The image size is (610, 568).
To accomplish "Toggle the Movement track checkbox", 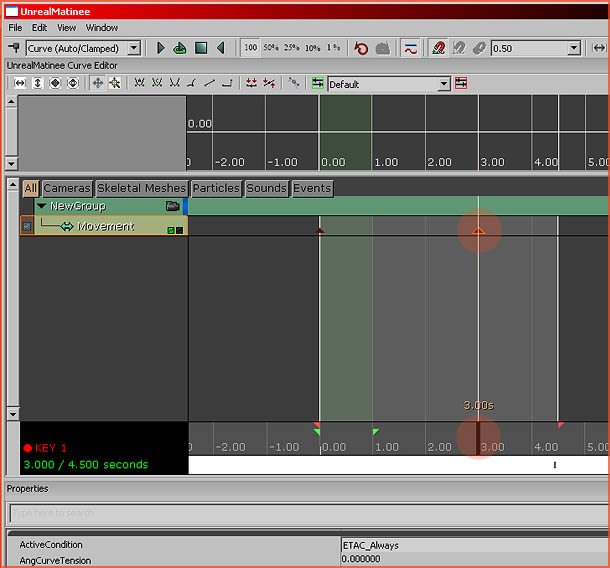I will pos(27,227).
